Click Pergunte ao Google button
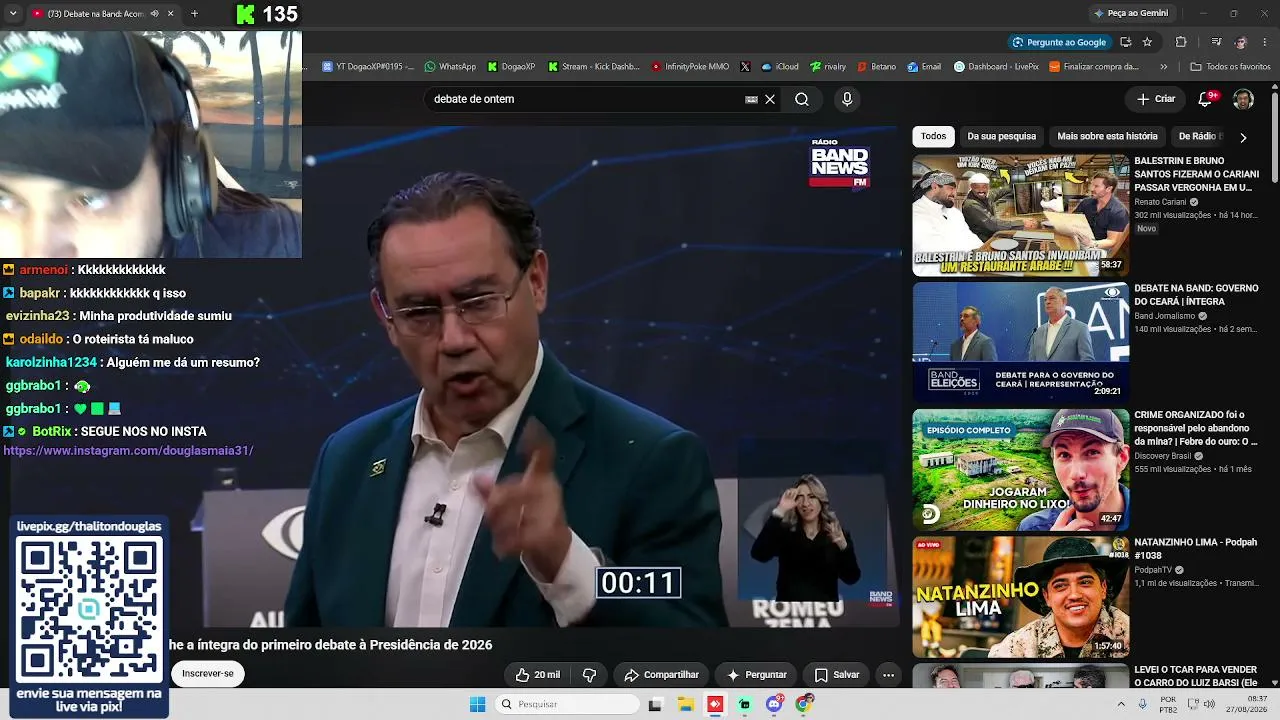1280x720 pixels. click(1059, 42)
